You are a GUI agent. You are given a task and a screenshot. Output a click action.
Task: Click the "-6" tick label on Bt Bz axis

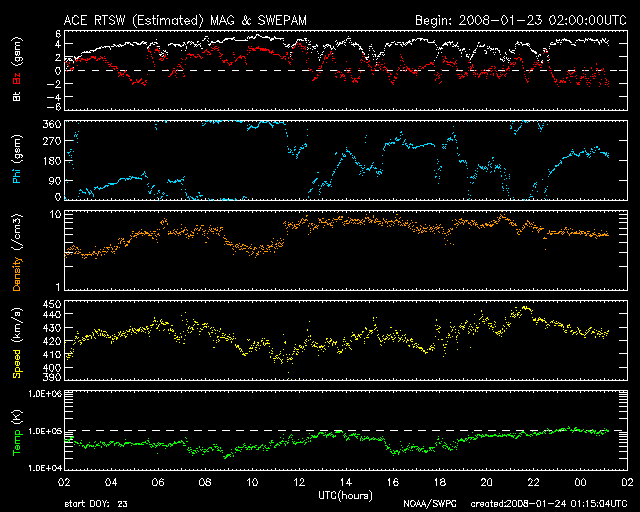click(x=54, y=107)
